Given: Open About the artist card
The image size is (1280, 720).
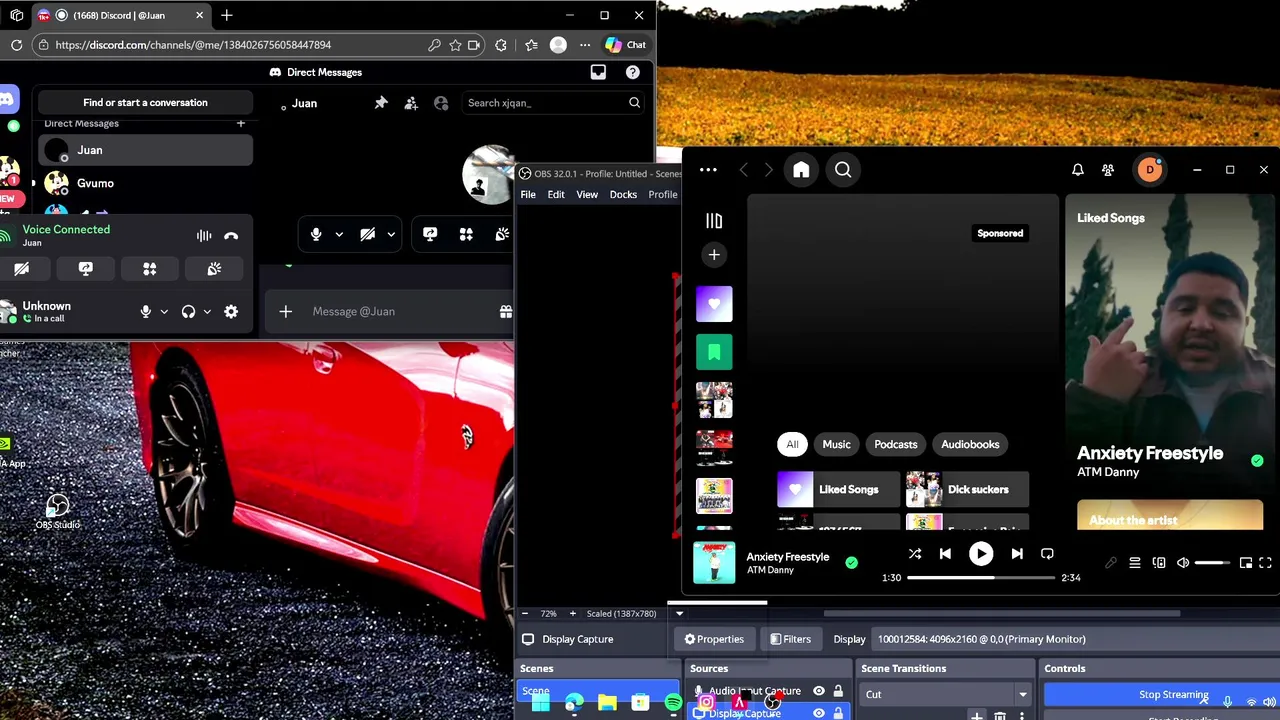Looking at the screenshot, I should pyautogui.click(x=1170, y=515).
